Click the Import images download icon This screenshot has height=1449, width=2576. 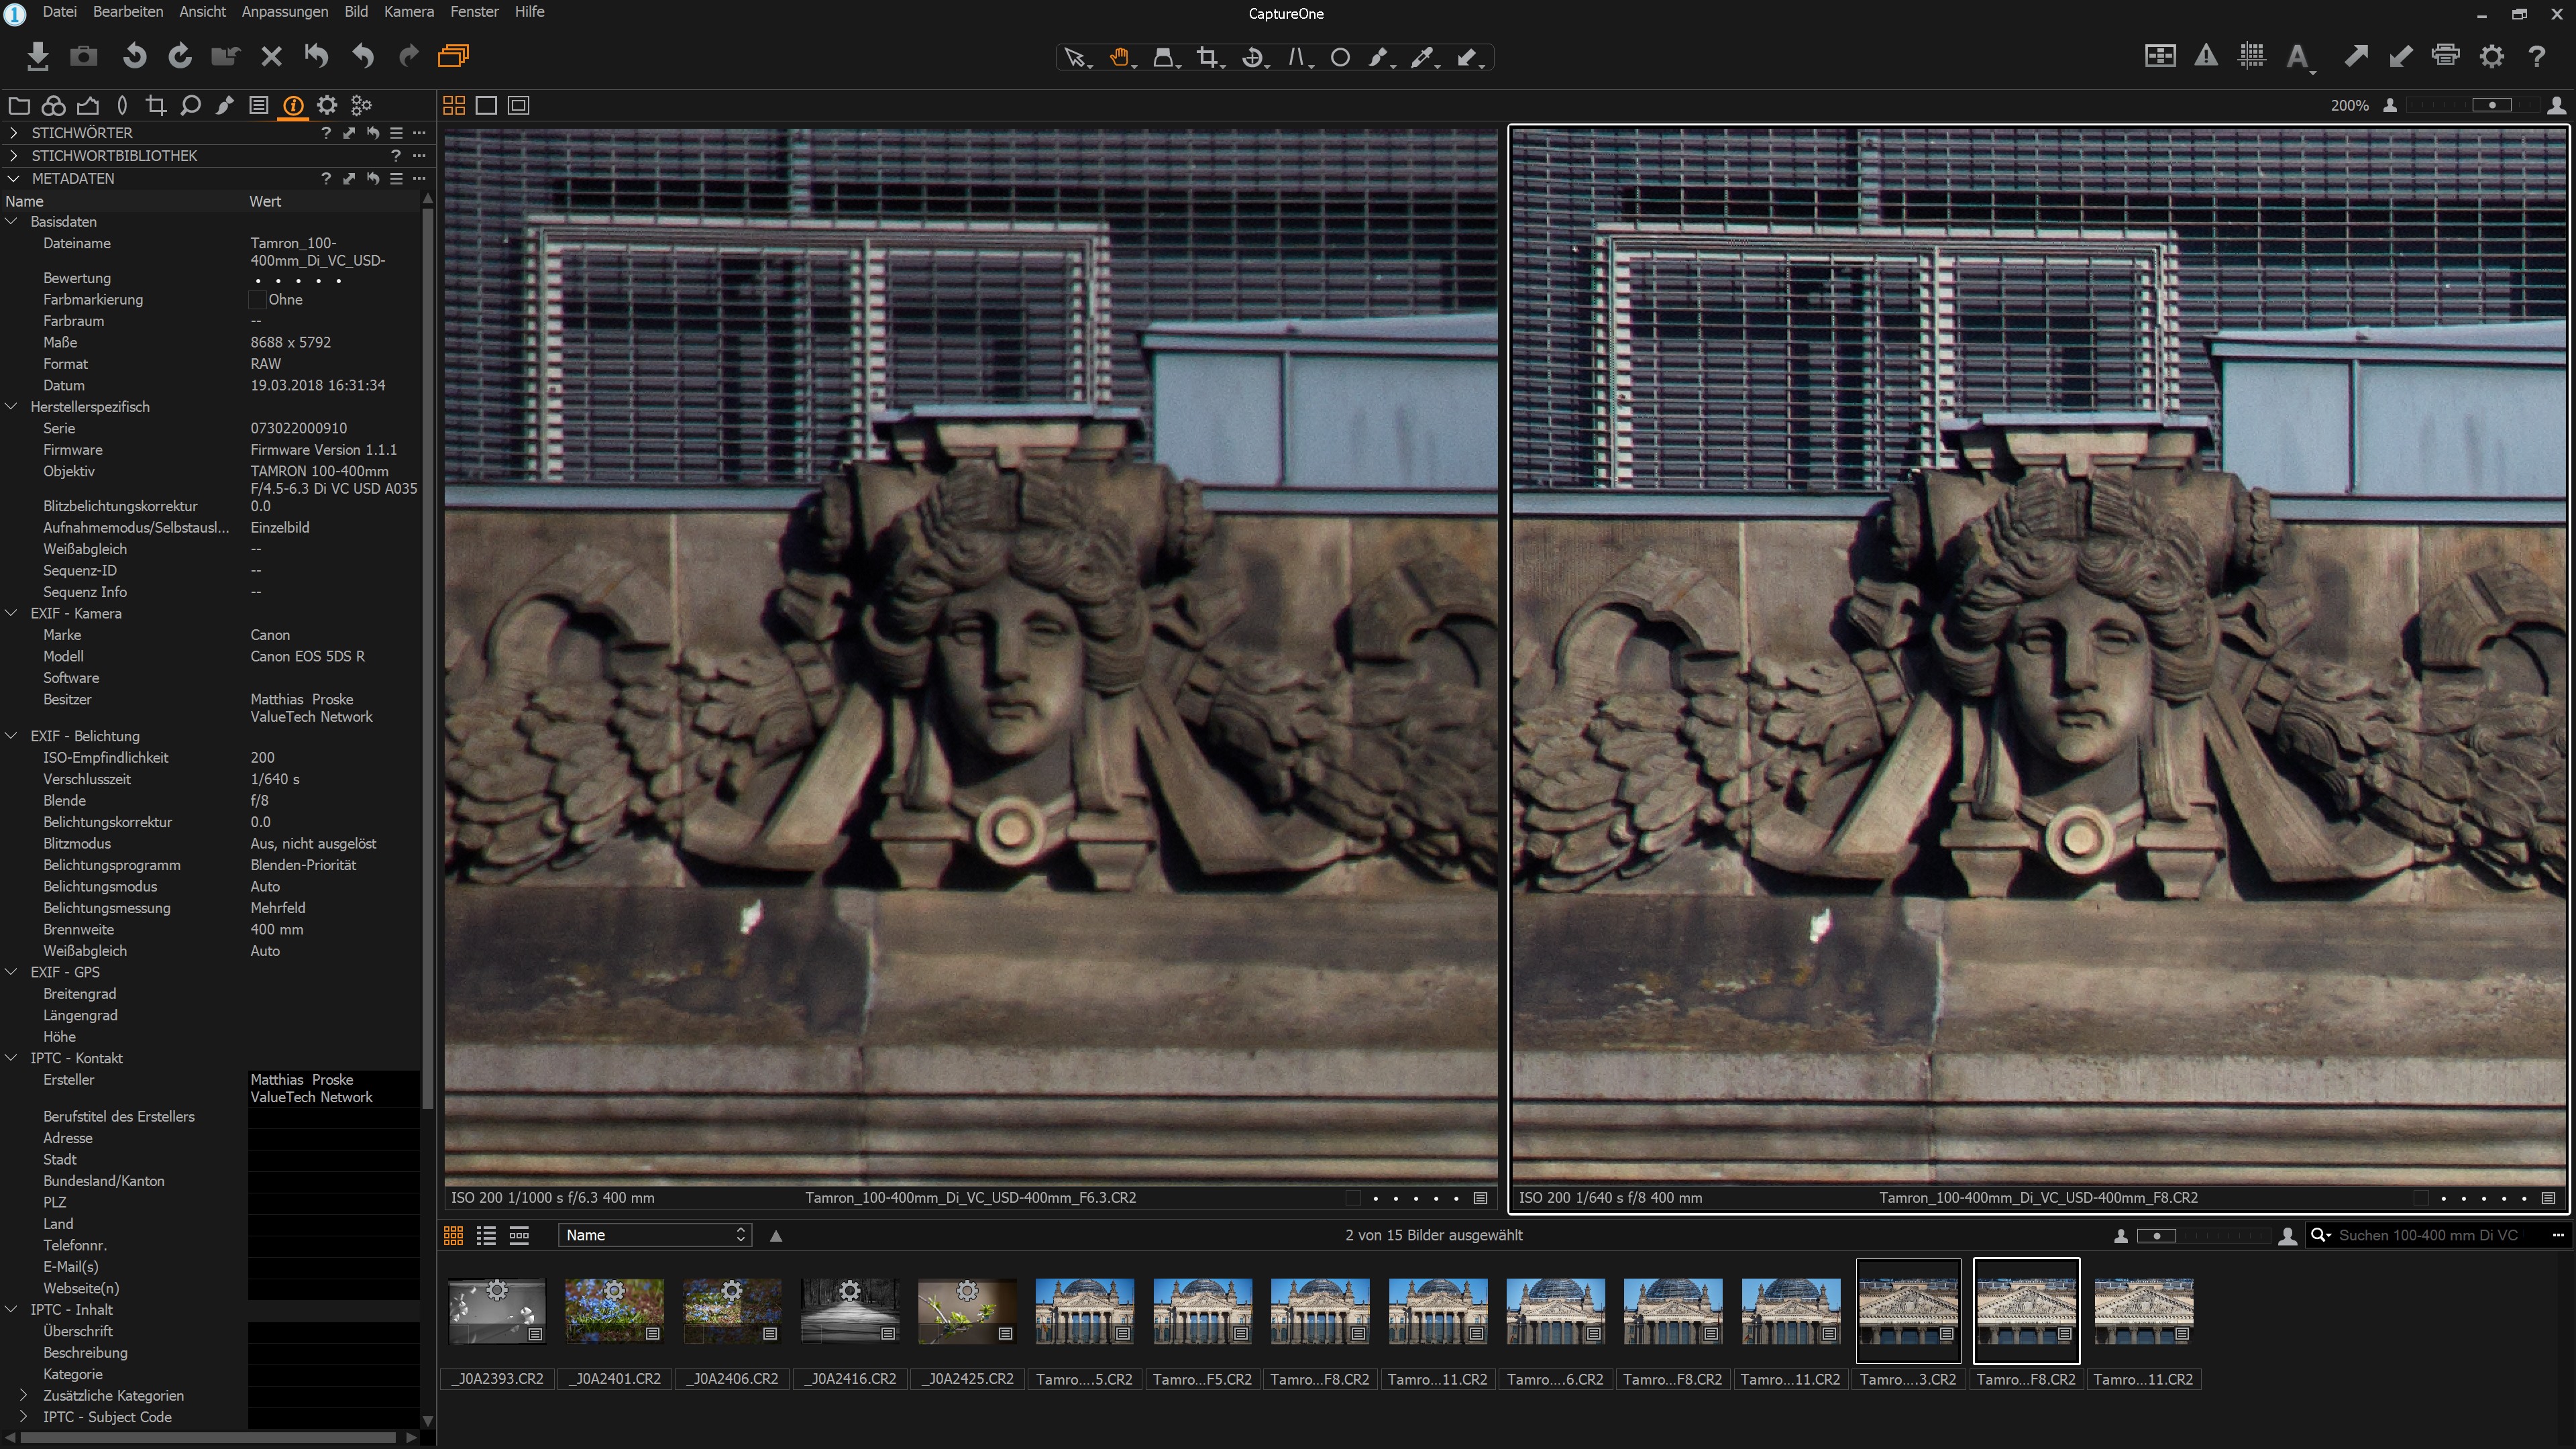[x=37, y=56]
